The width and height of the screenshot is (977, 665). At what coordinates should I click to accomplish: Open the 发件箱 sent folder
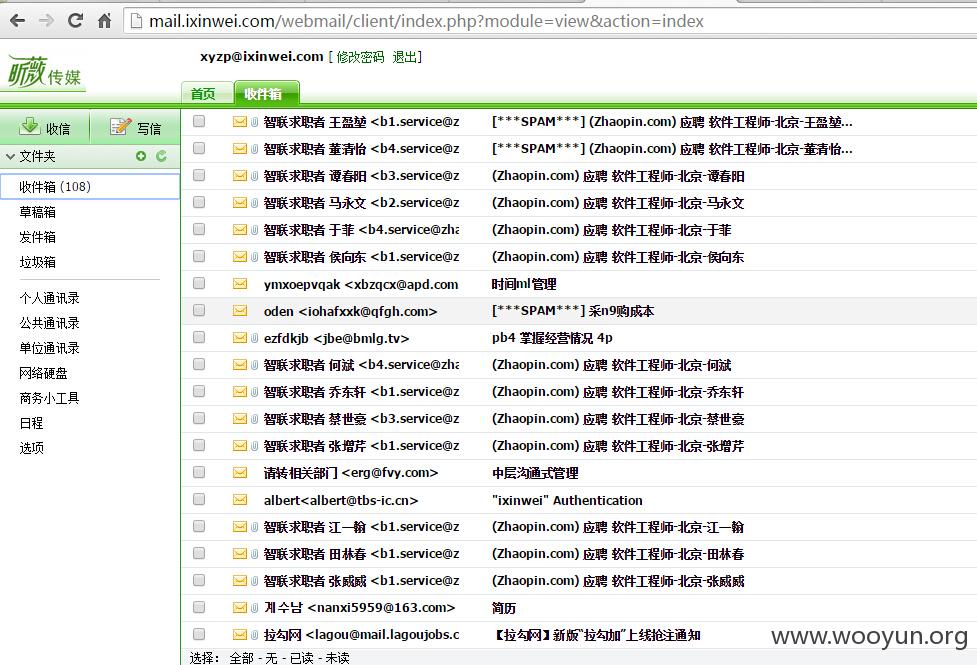click(x=37, y=237)
